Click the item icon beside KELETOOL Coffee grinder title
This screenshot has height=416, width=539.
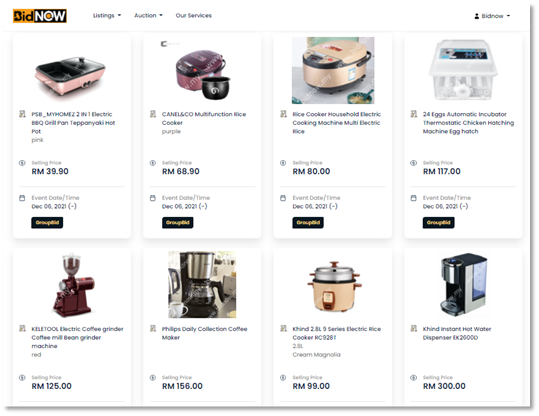point(22,329)
